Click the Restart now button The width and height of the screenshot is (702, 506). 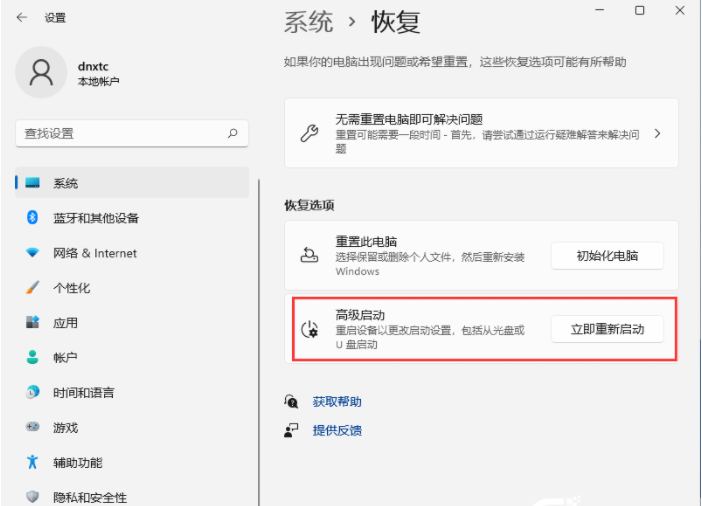coord(607,329)
